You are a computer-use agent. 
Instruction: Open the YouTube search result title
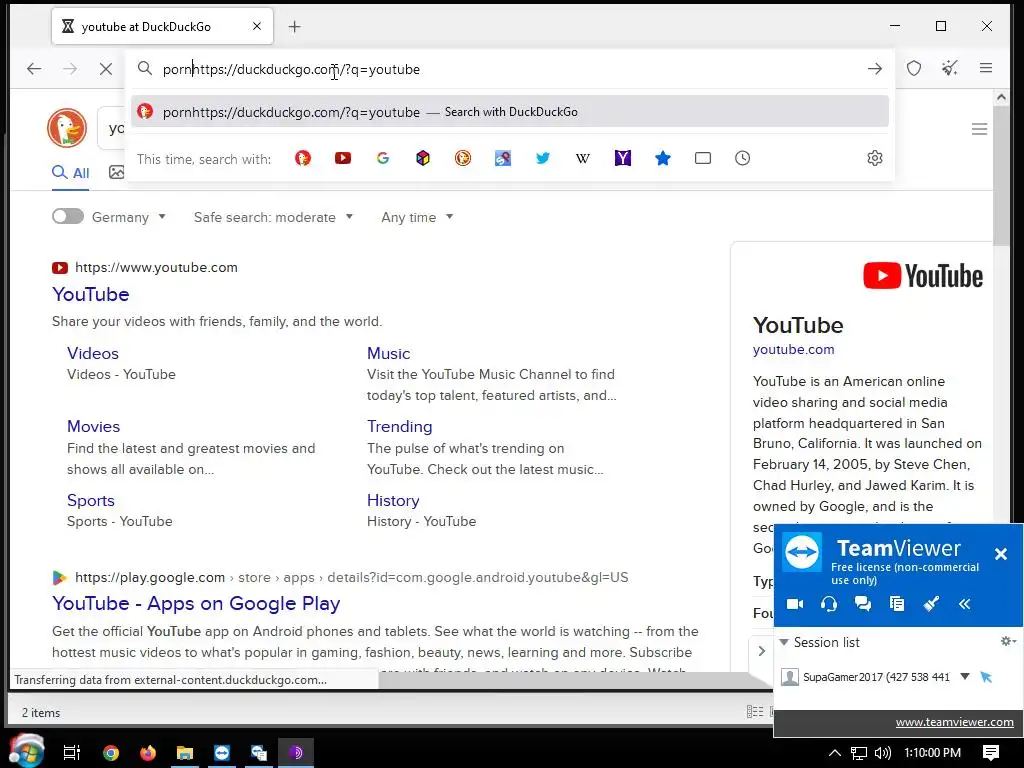click(91, 294)
